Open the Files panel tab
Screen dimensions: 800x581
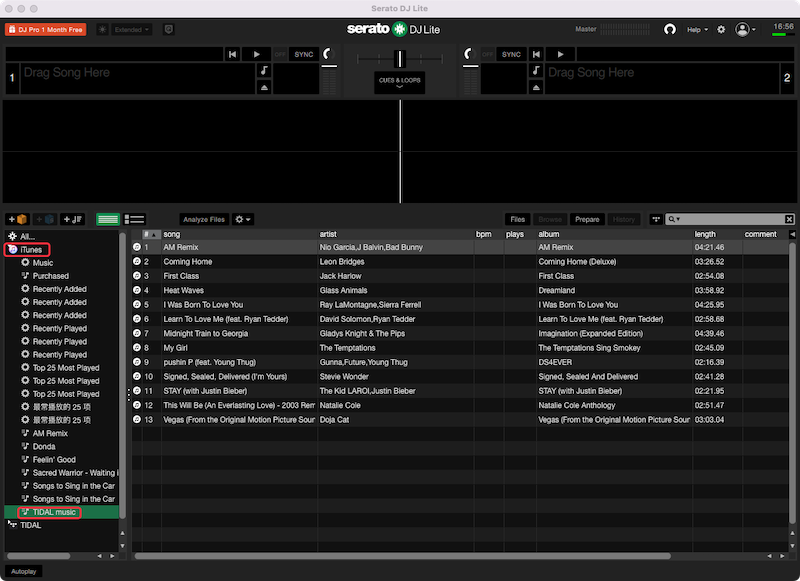coord(517,219)
